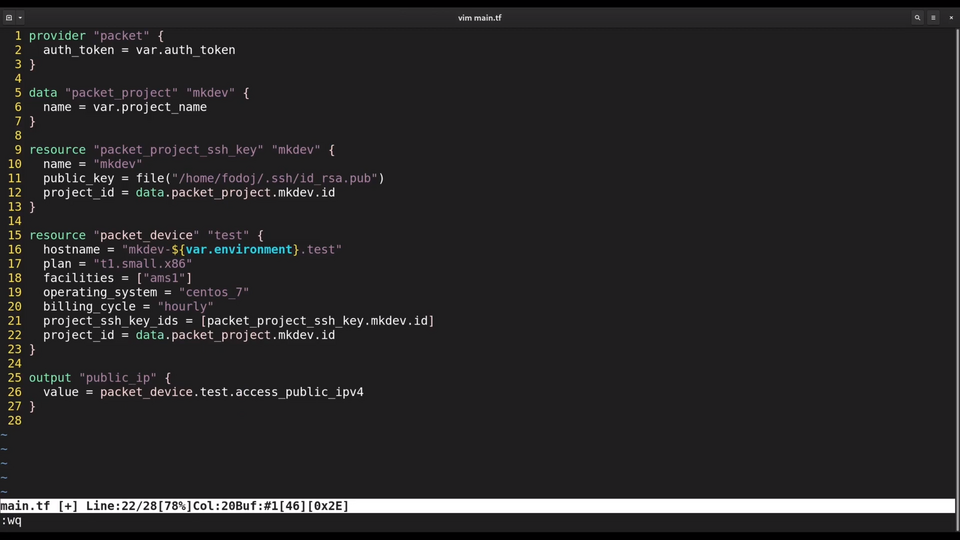
Task: Click "public_ip" output name
Action: 118,378
